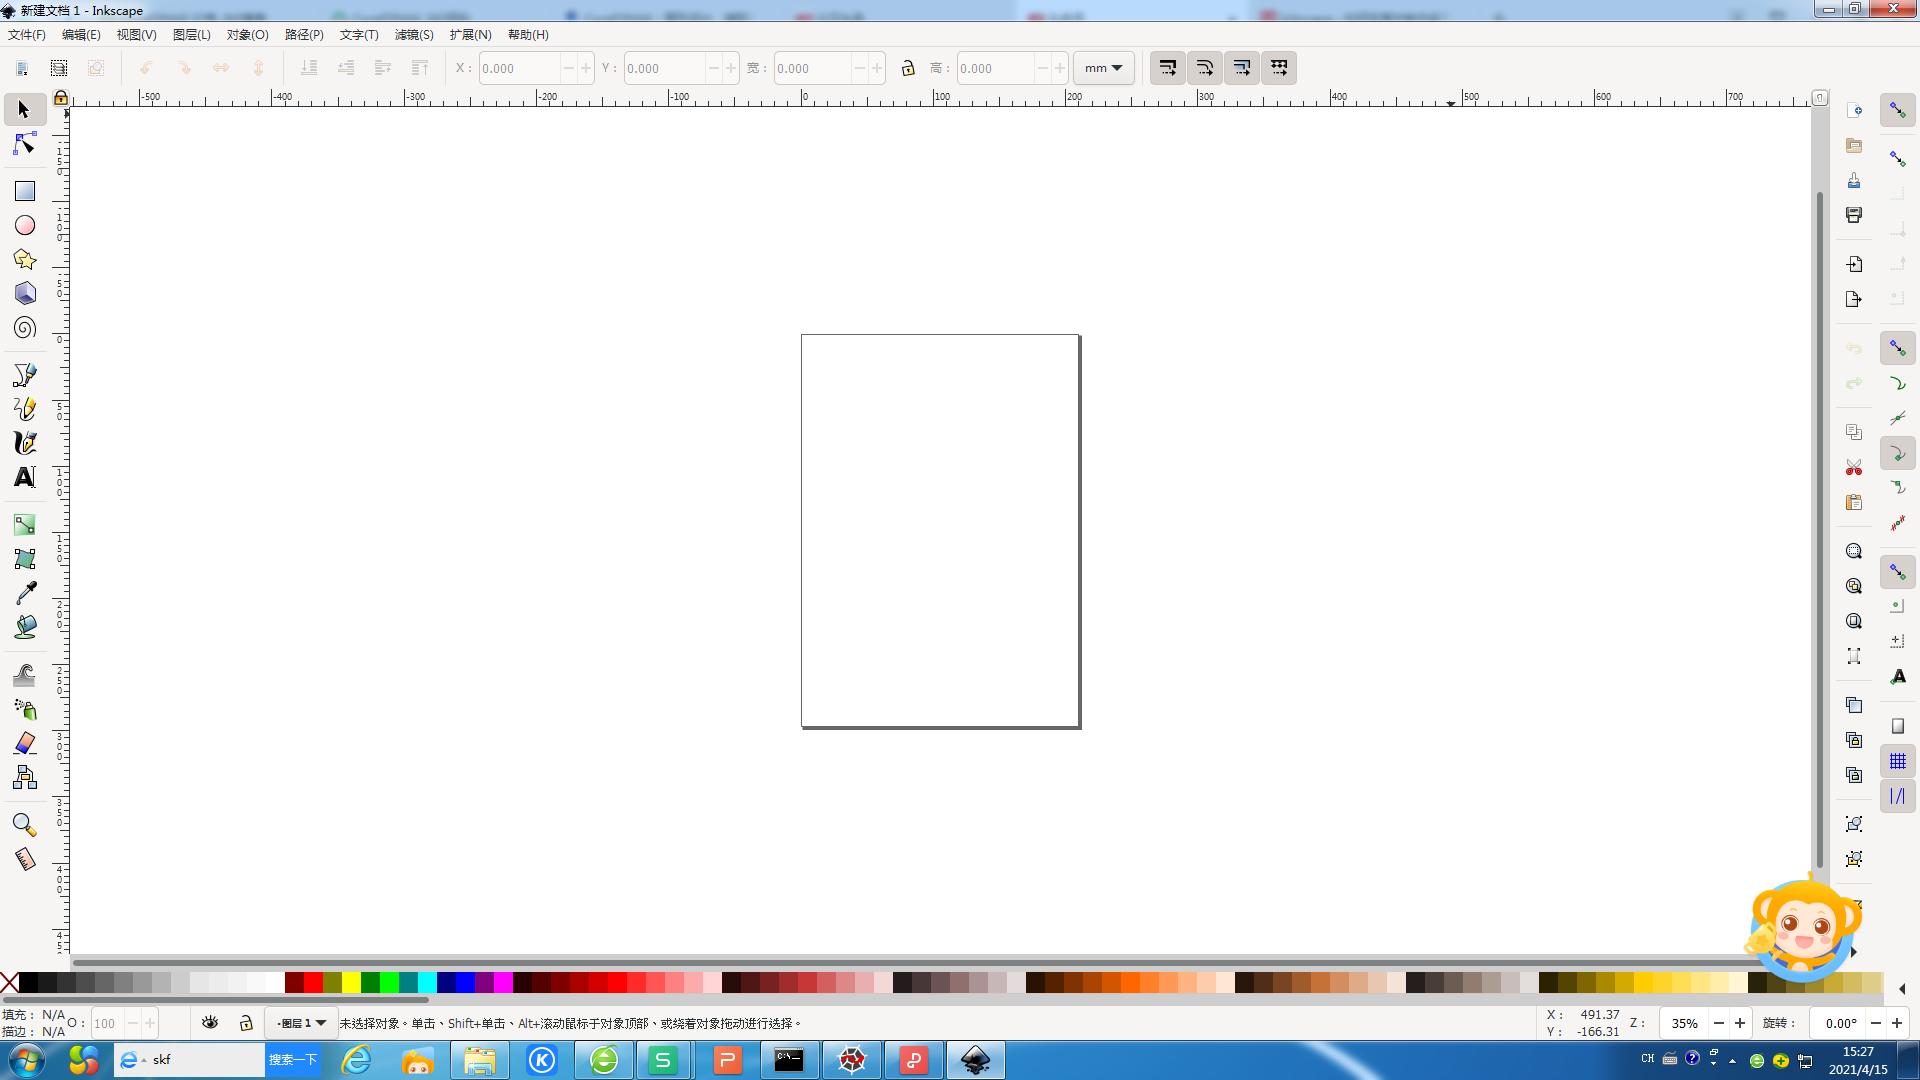This screenshot has height=1080, width=1920.
Task: Toggle scale stroke width with object
Action: (1167, 68)
